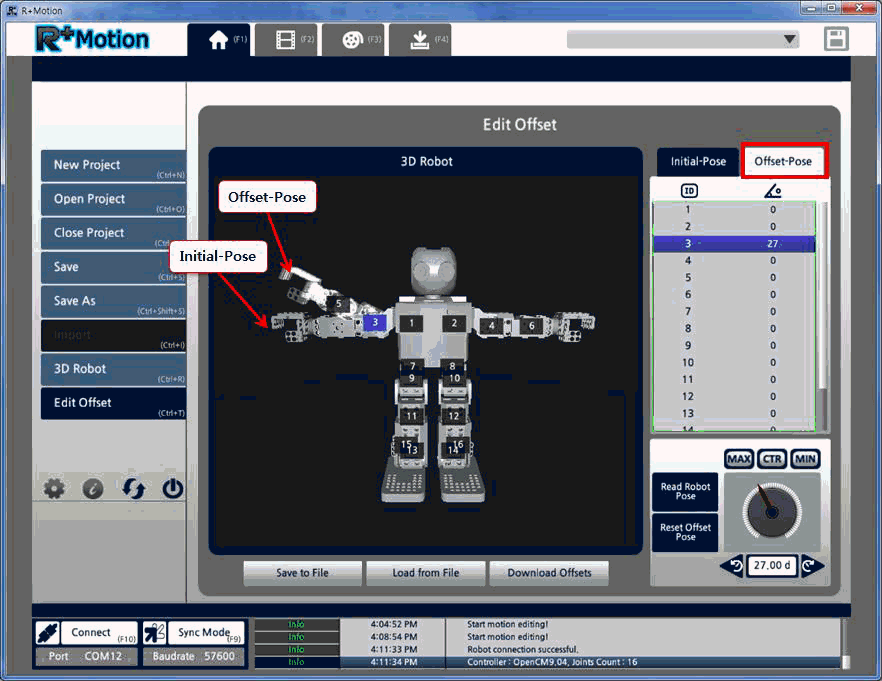The width and height of the screenshot is (882, 681).
Task: Create a New Project
Action: (114, 166)
